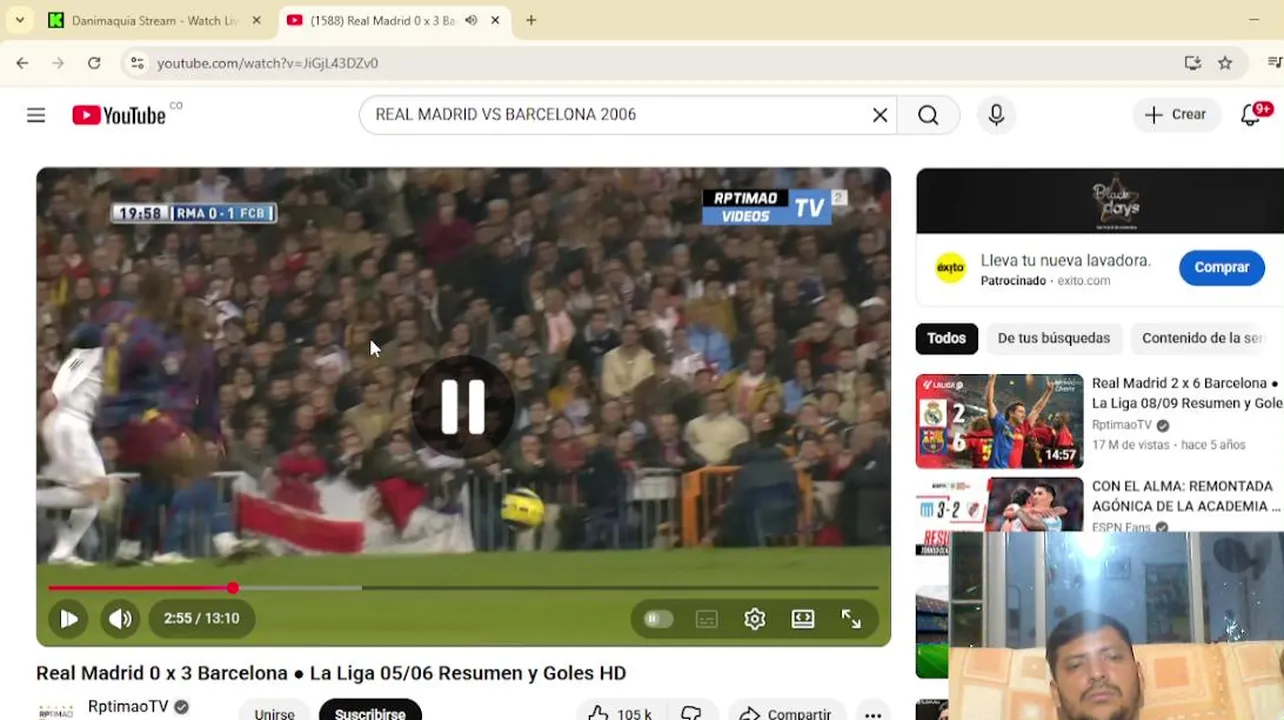Open RptimaoTV channel below the video
Screen dimensions: 1284x720
point(128,706)
